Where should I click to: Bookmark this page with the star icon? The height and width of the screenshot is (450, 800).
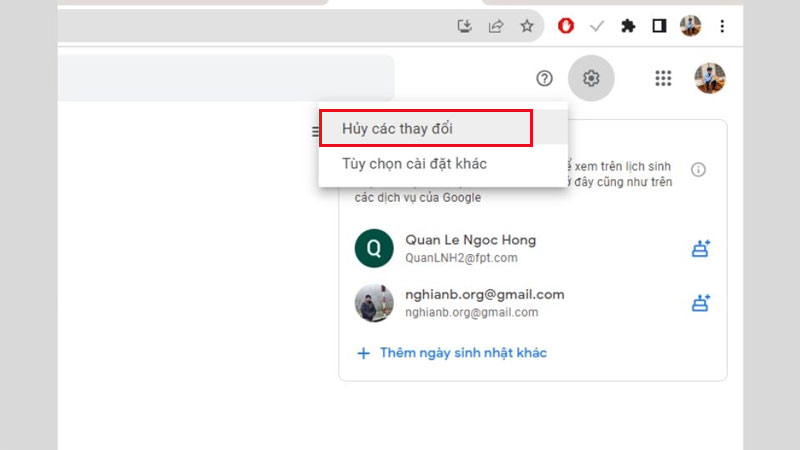(x=527, y=26)
